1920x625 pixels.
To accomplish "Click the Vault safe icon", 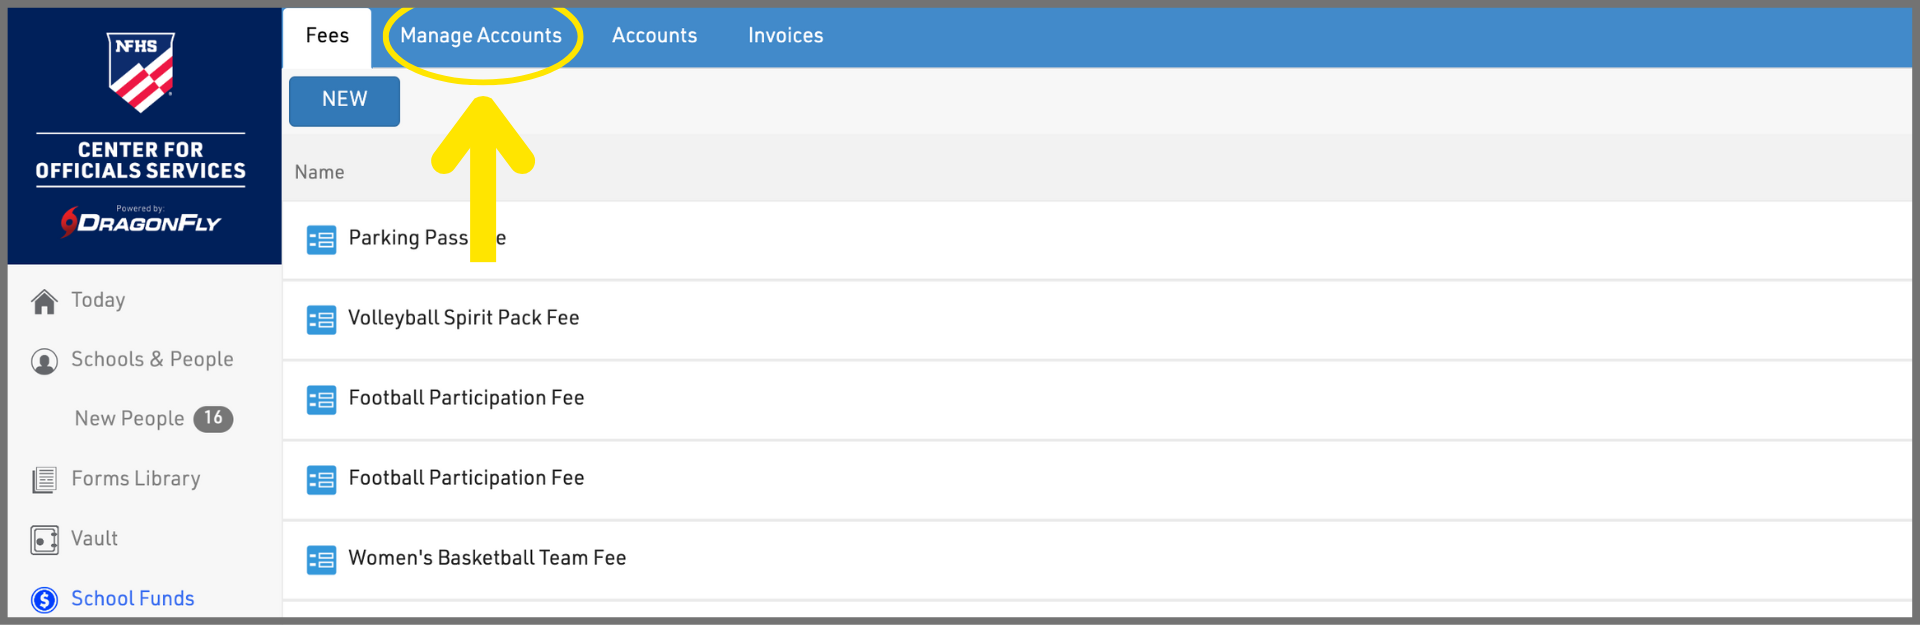I will [44, 540].
